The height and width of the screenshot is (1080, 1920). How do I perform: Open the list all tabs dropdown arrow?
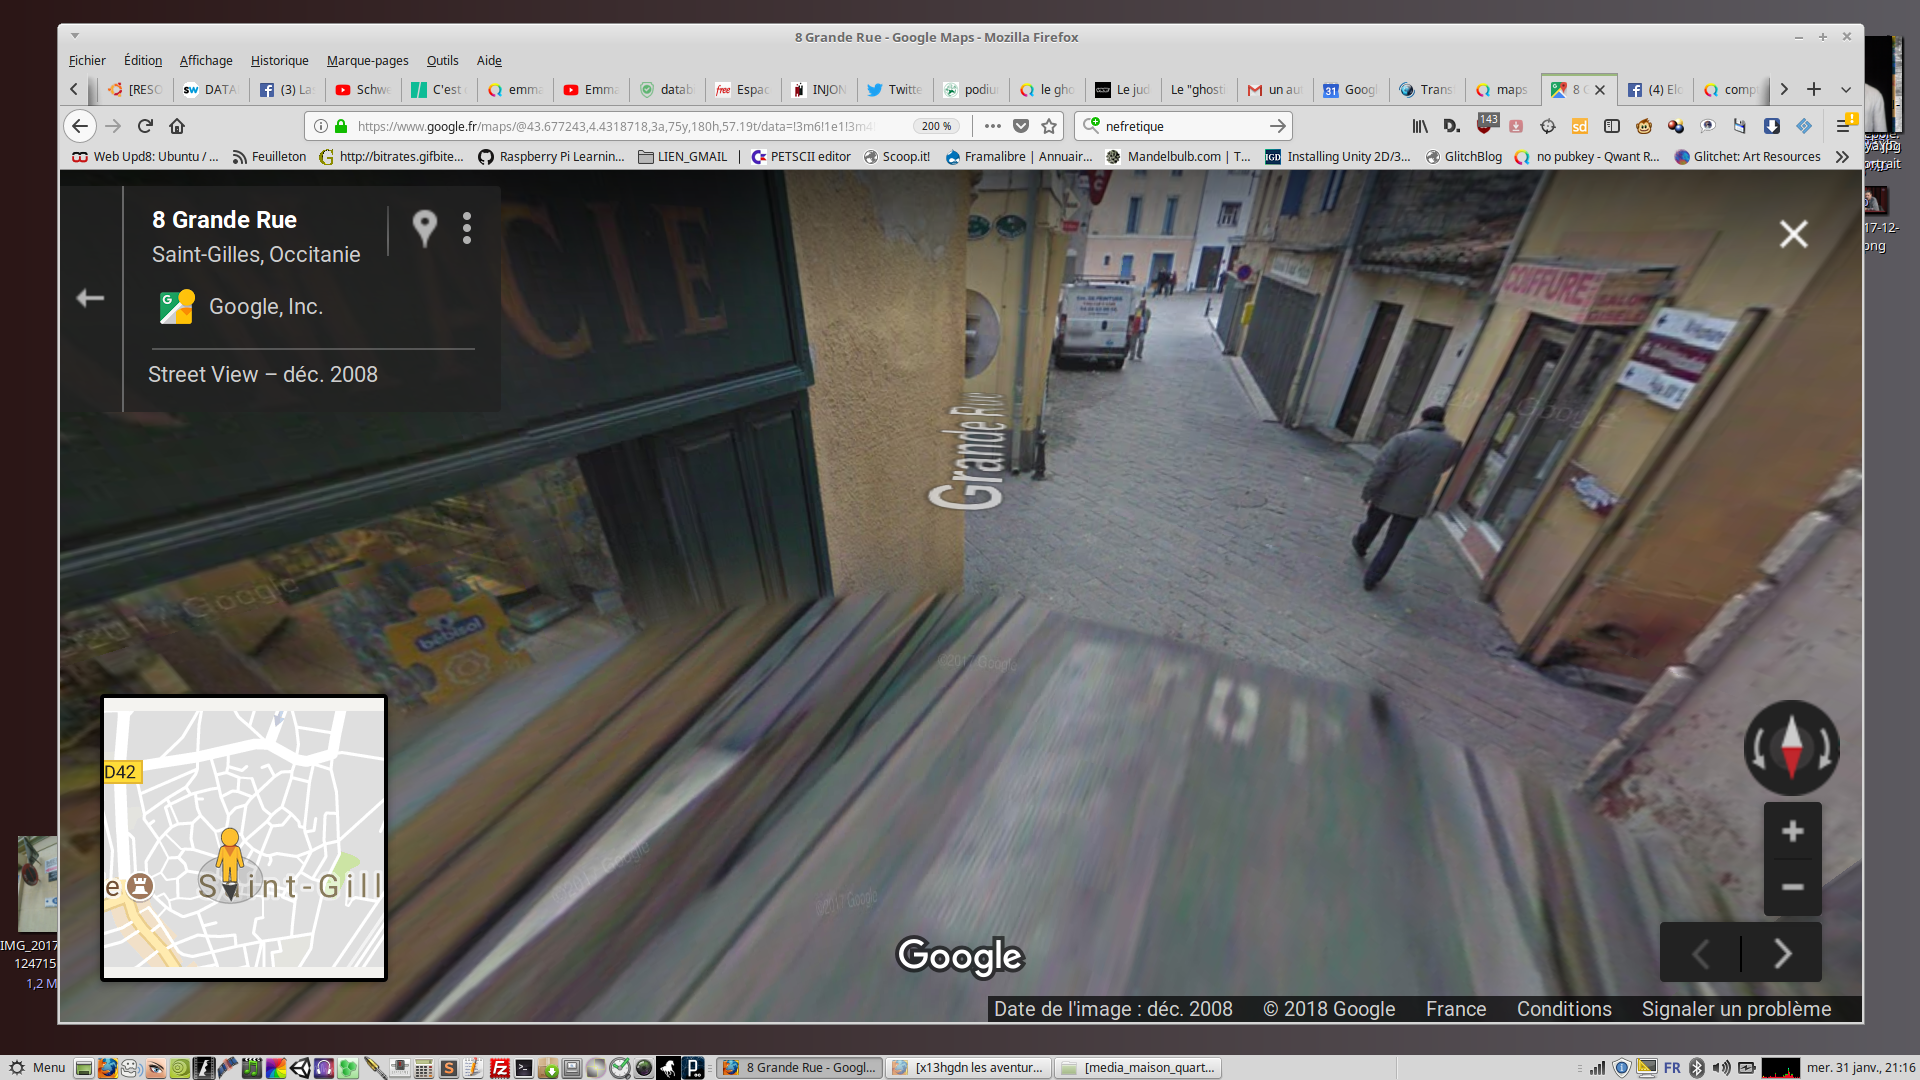pos(1846,90)
